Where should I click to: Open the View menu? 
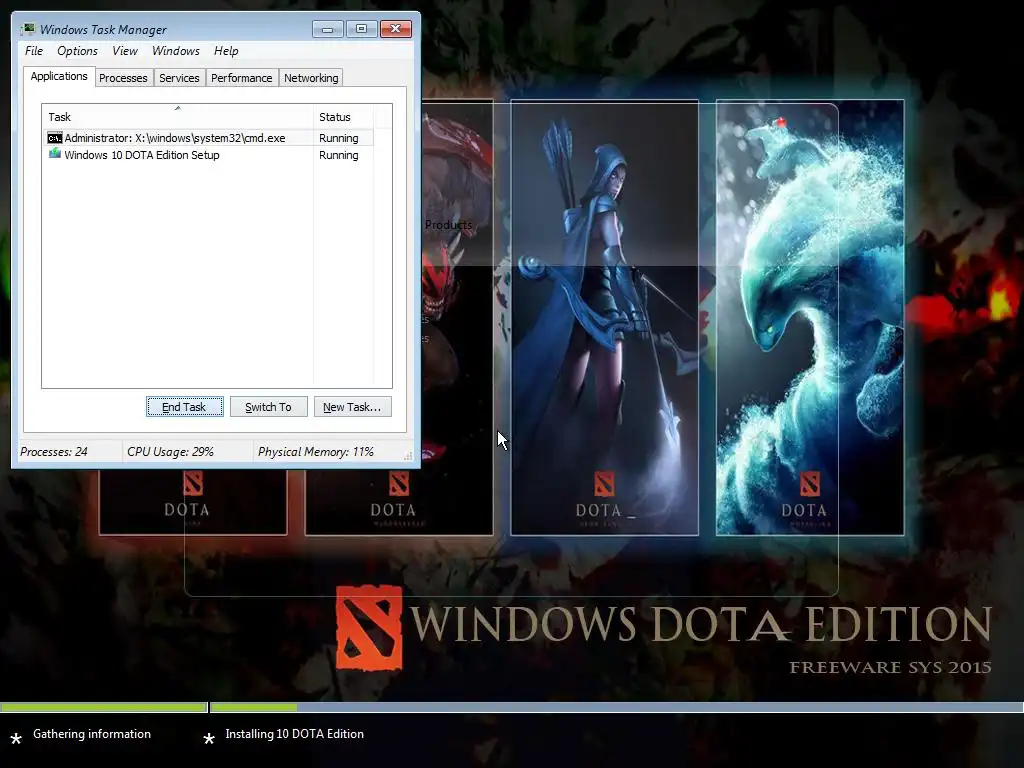click(x=125, y=51)
